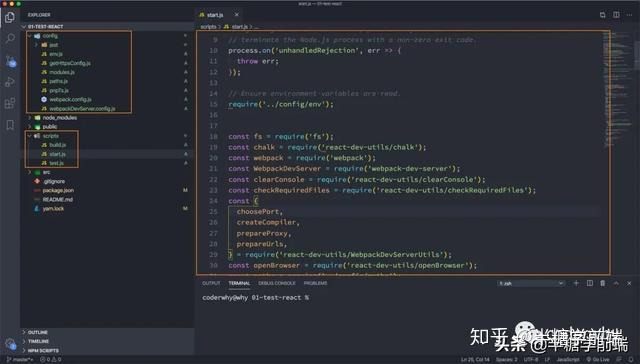Open build.js in scripts folder
This screenshot has width=640, height=364.
click(x=57, y=145)
